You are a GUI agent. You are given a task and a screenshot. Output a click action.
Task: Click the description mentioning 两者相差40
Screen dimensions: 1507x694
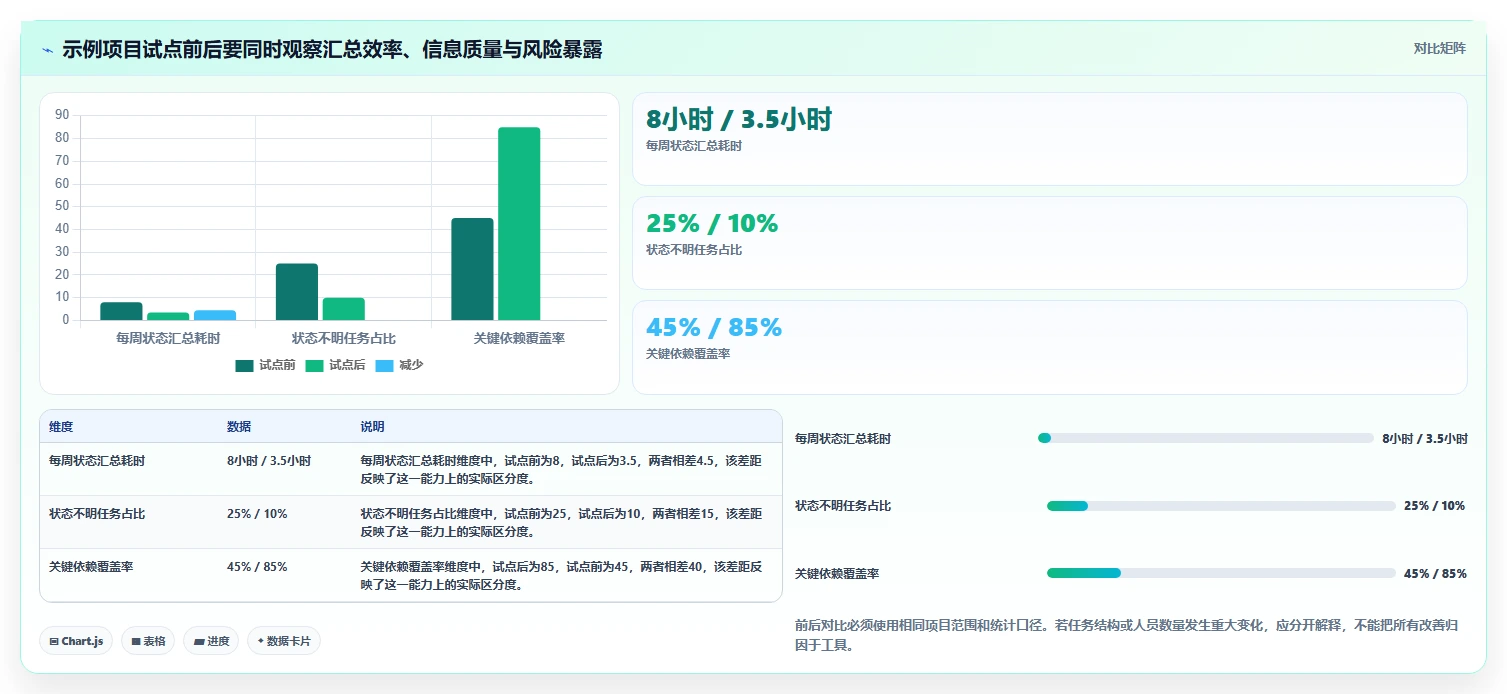[561, 575]
